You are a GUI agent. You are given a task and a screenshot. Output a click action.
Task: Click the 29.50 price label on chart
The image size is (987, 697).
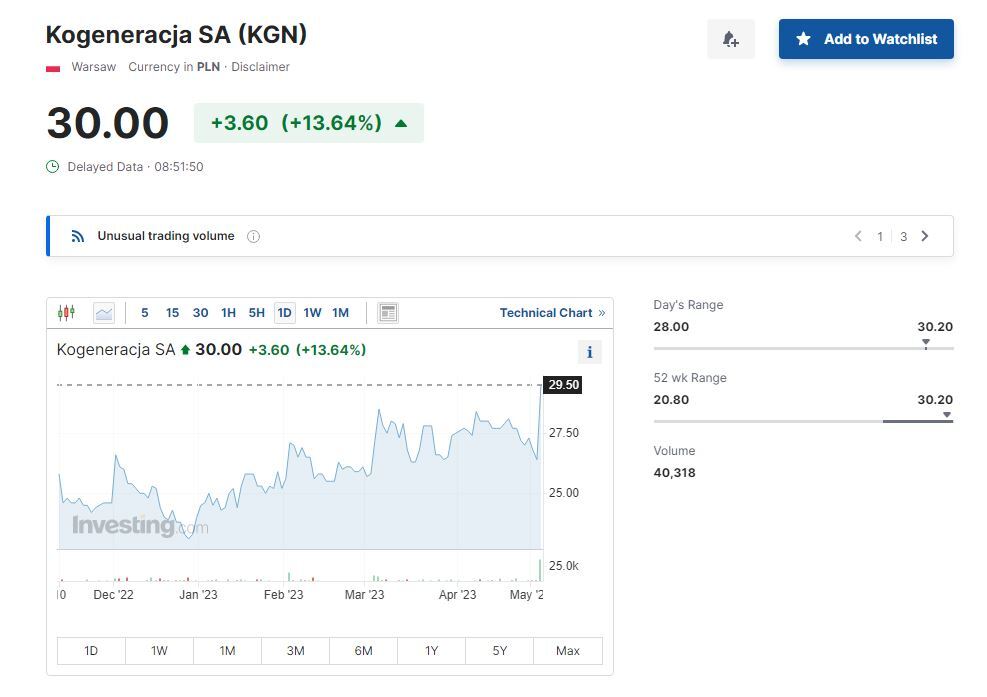563,385
